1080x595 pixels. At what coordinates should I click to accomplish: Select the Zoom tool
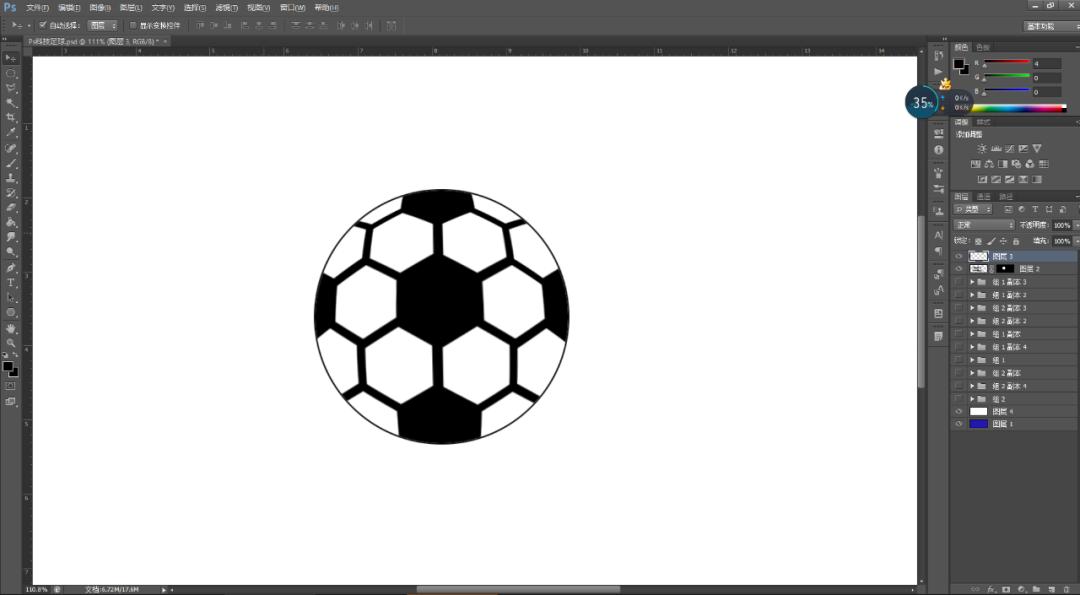pyautogui.click(x=10, y=342)
